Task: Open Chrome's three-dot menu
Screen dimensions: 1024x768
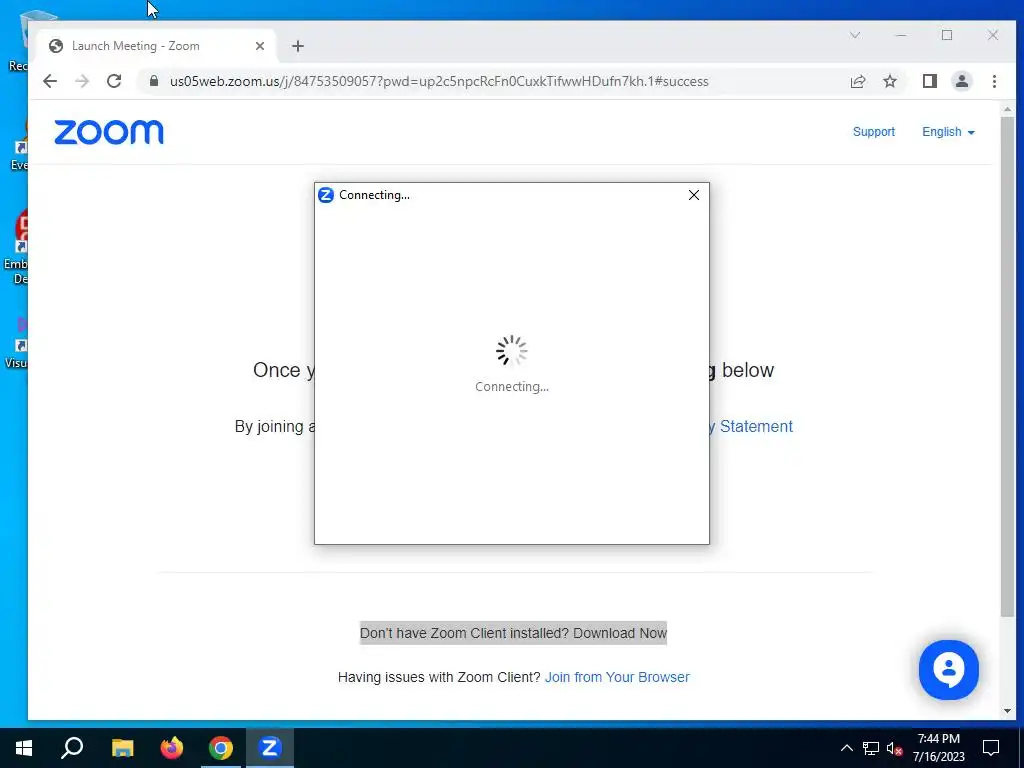Action: (994, 81)
